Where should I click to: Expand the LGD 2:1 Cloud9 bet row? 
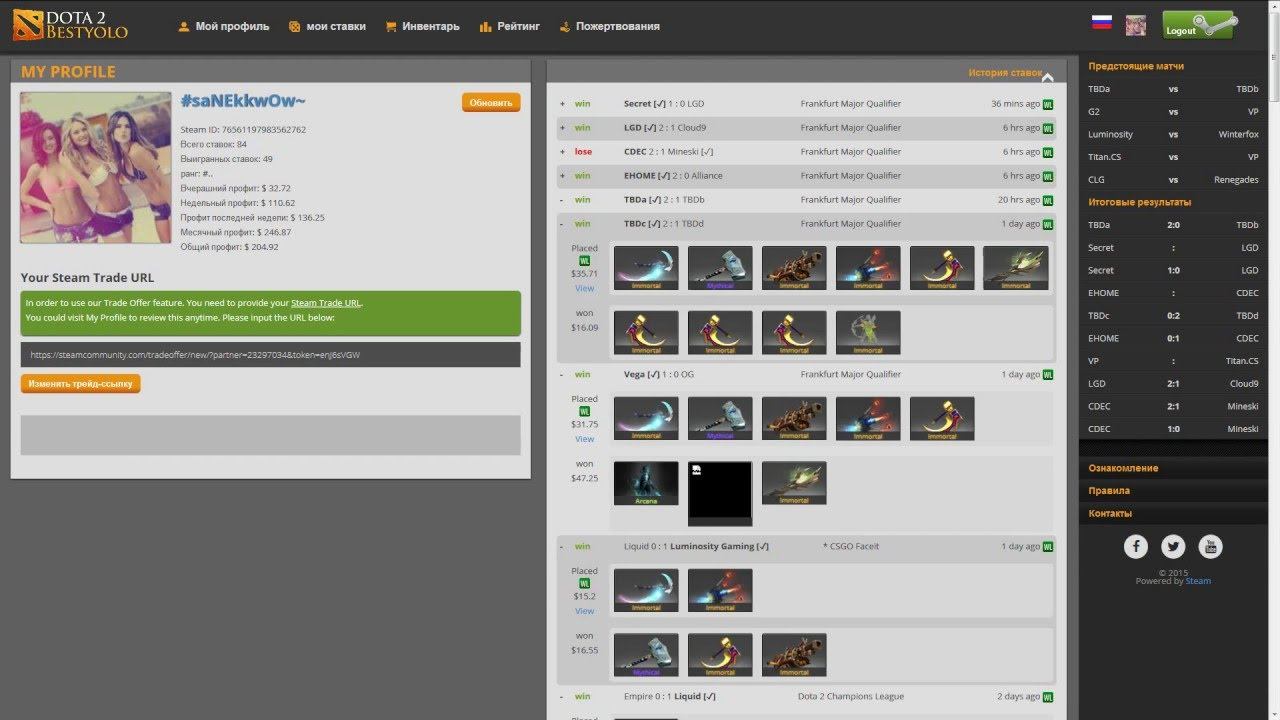(x=562, y=128)
